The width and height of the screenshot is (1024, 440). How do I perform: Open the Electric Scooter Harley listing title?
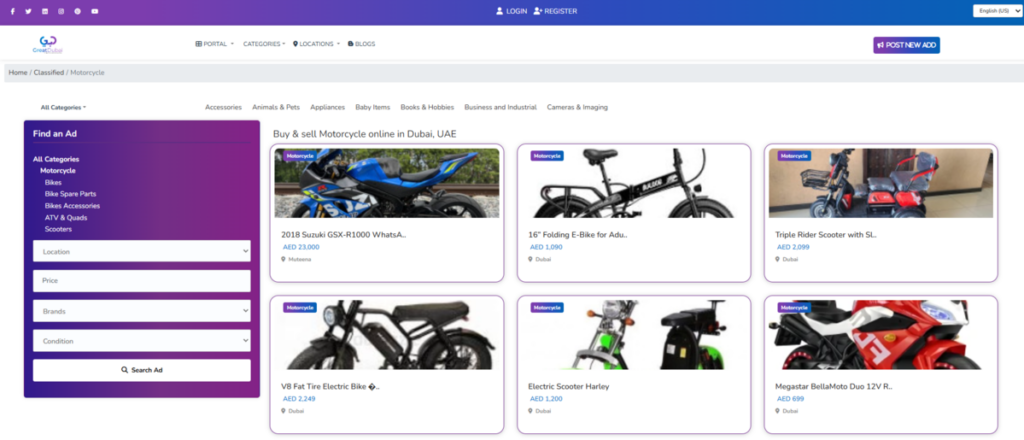(x=569, y=386)
